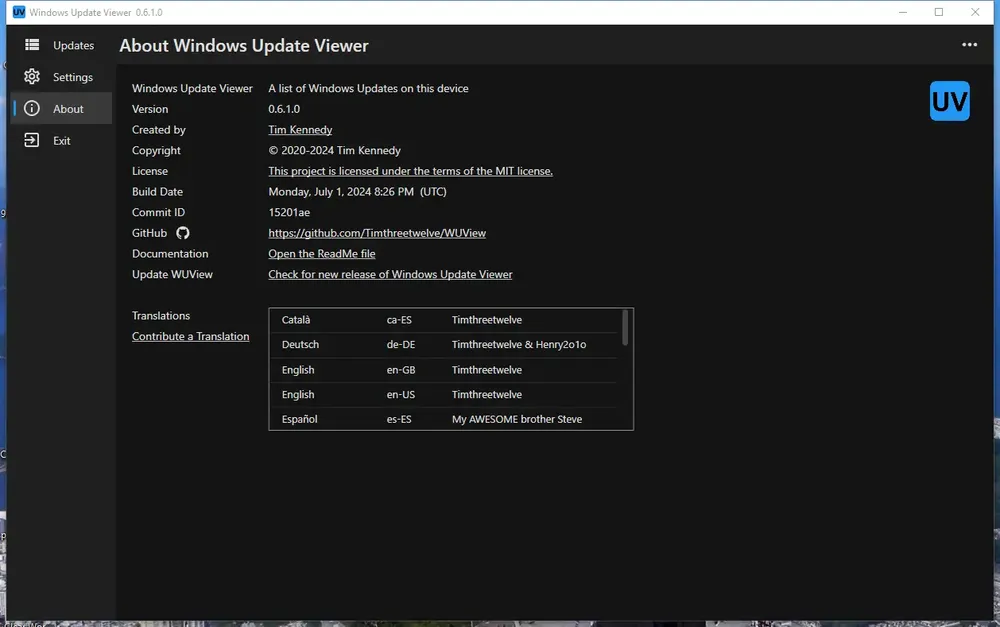Image resolution: width=1000 pixels, height=627 pixels.
Task: Click the en-US language code cell
Action: [401, 395]
